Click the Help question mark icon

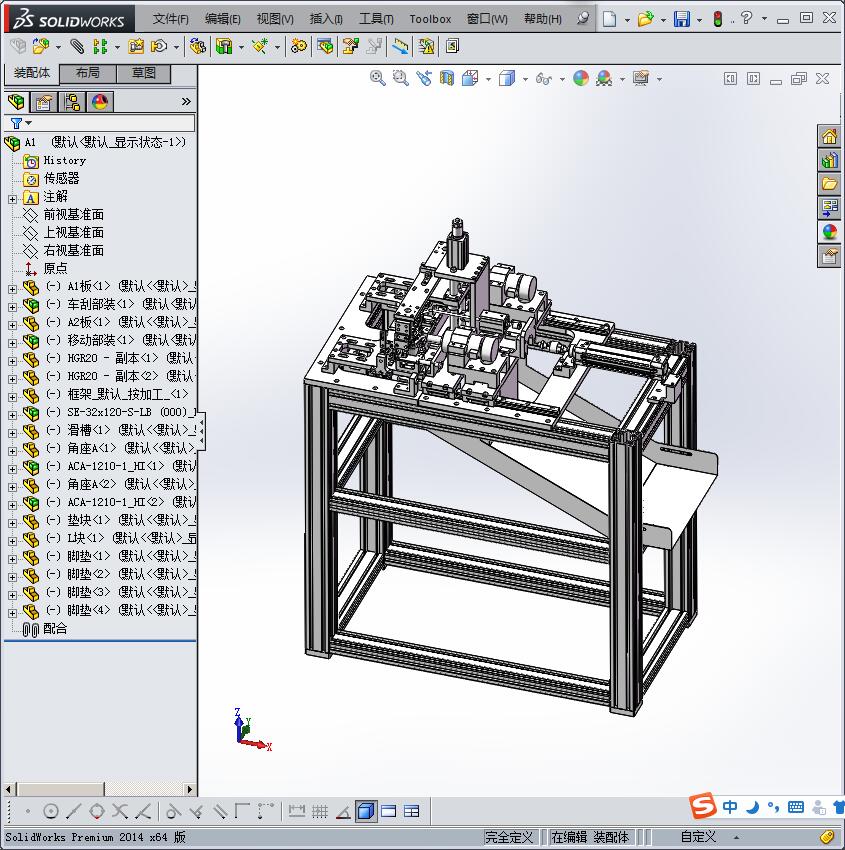746,18
